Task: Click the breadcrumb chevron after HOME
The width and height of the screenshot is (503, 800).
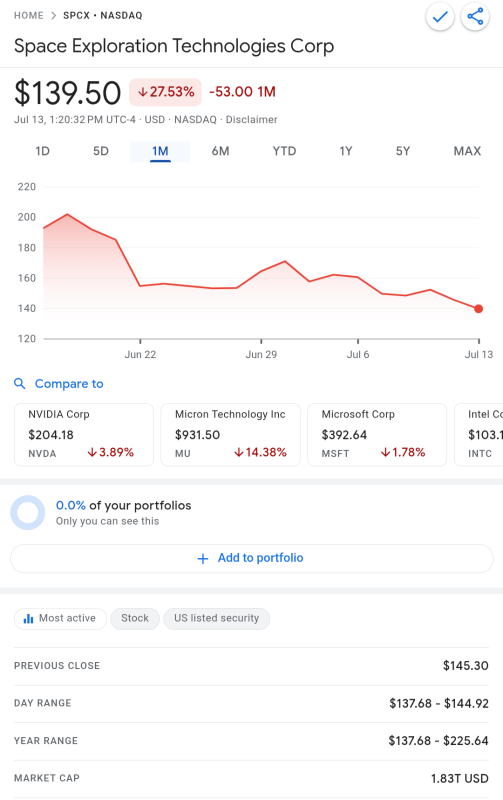Action: point(54,16)
